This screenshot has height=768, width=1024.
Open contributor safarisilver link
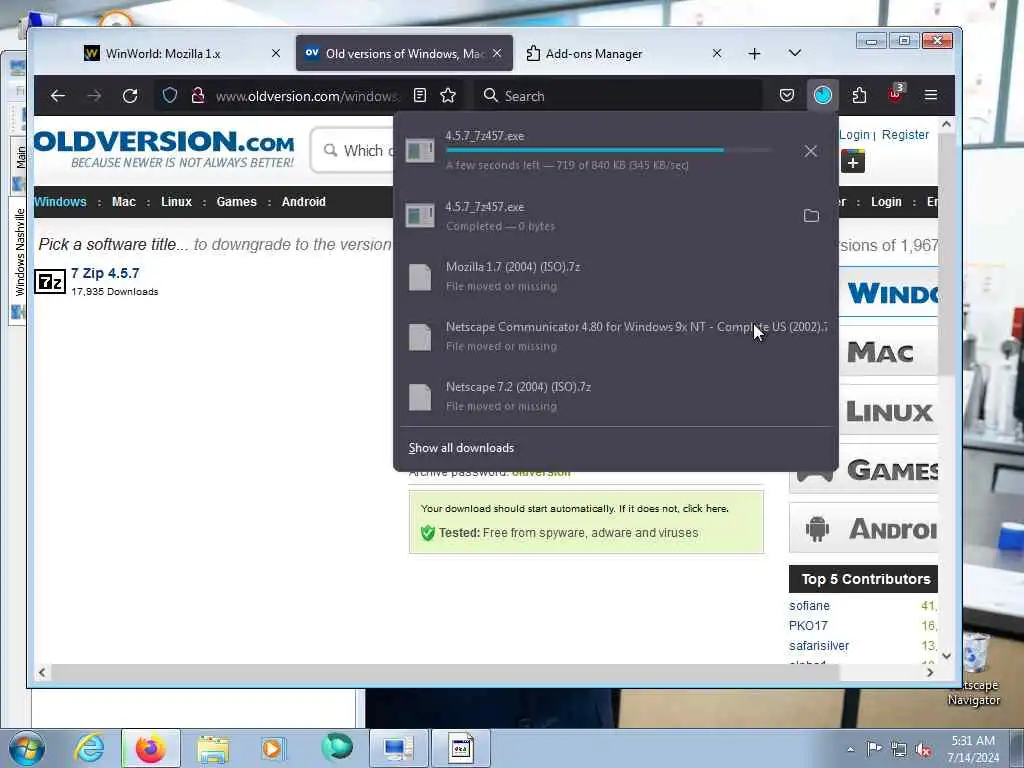819,645
